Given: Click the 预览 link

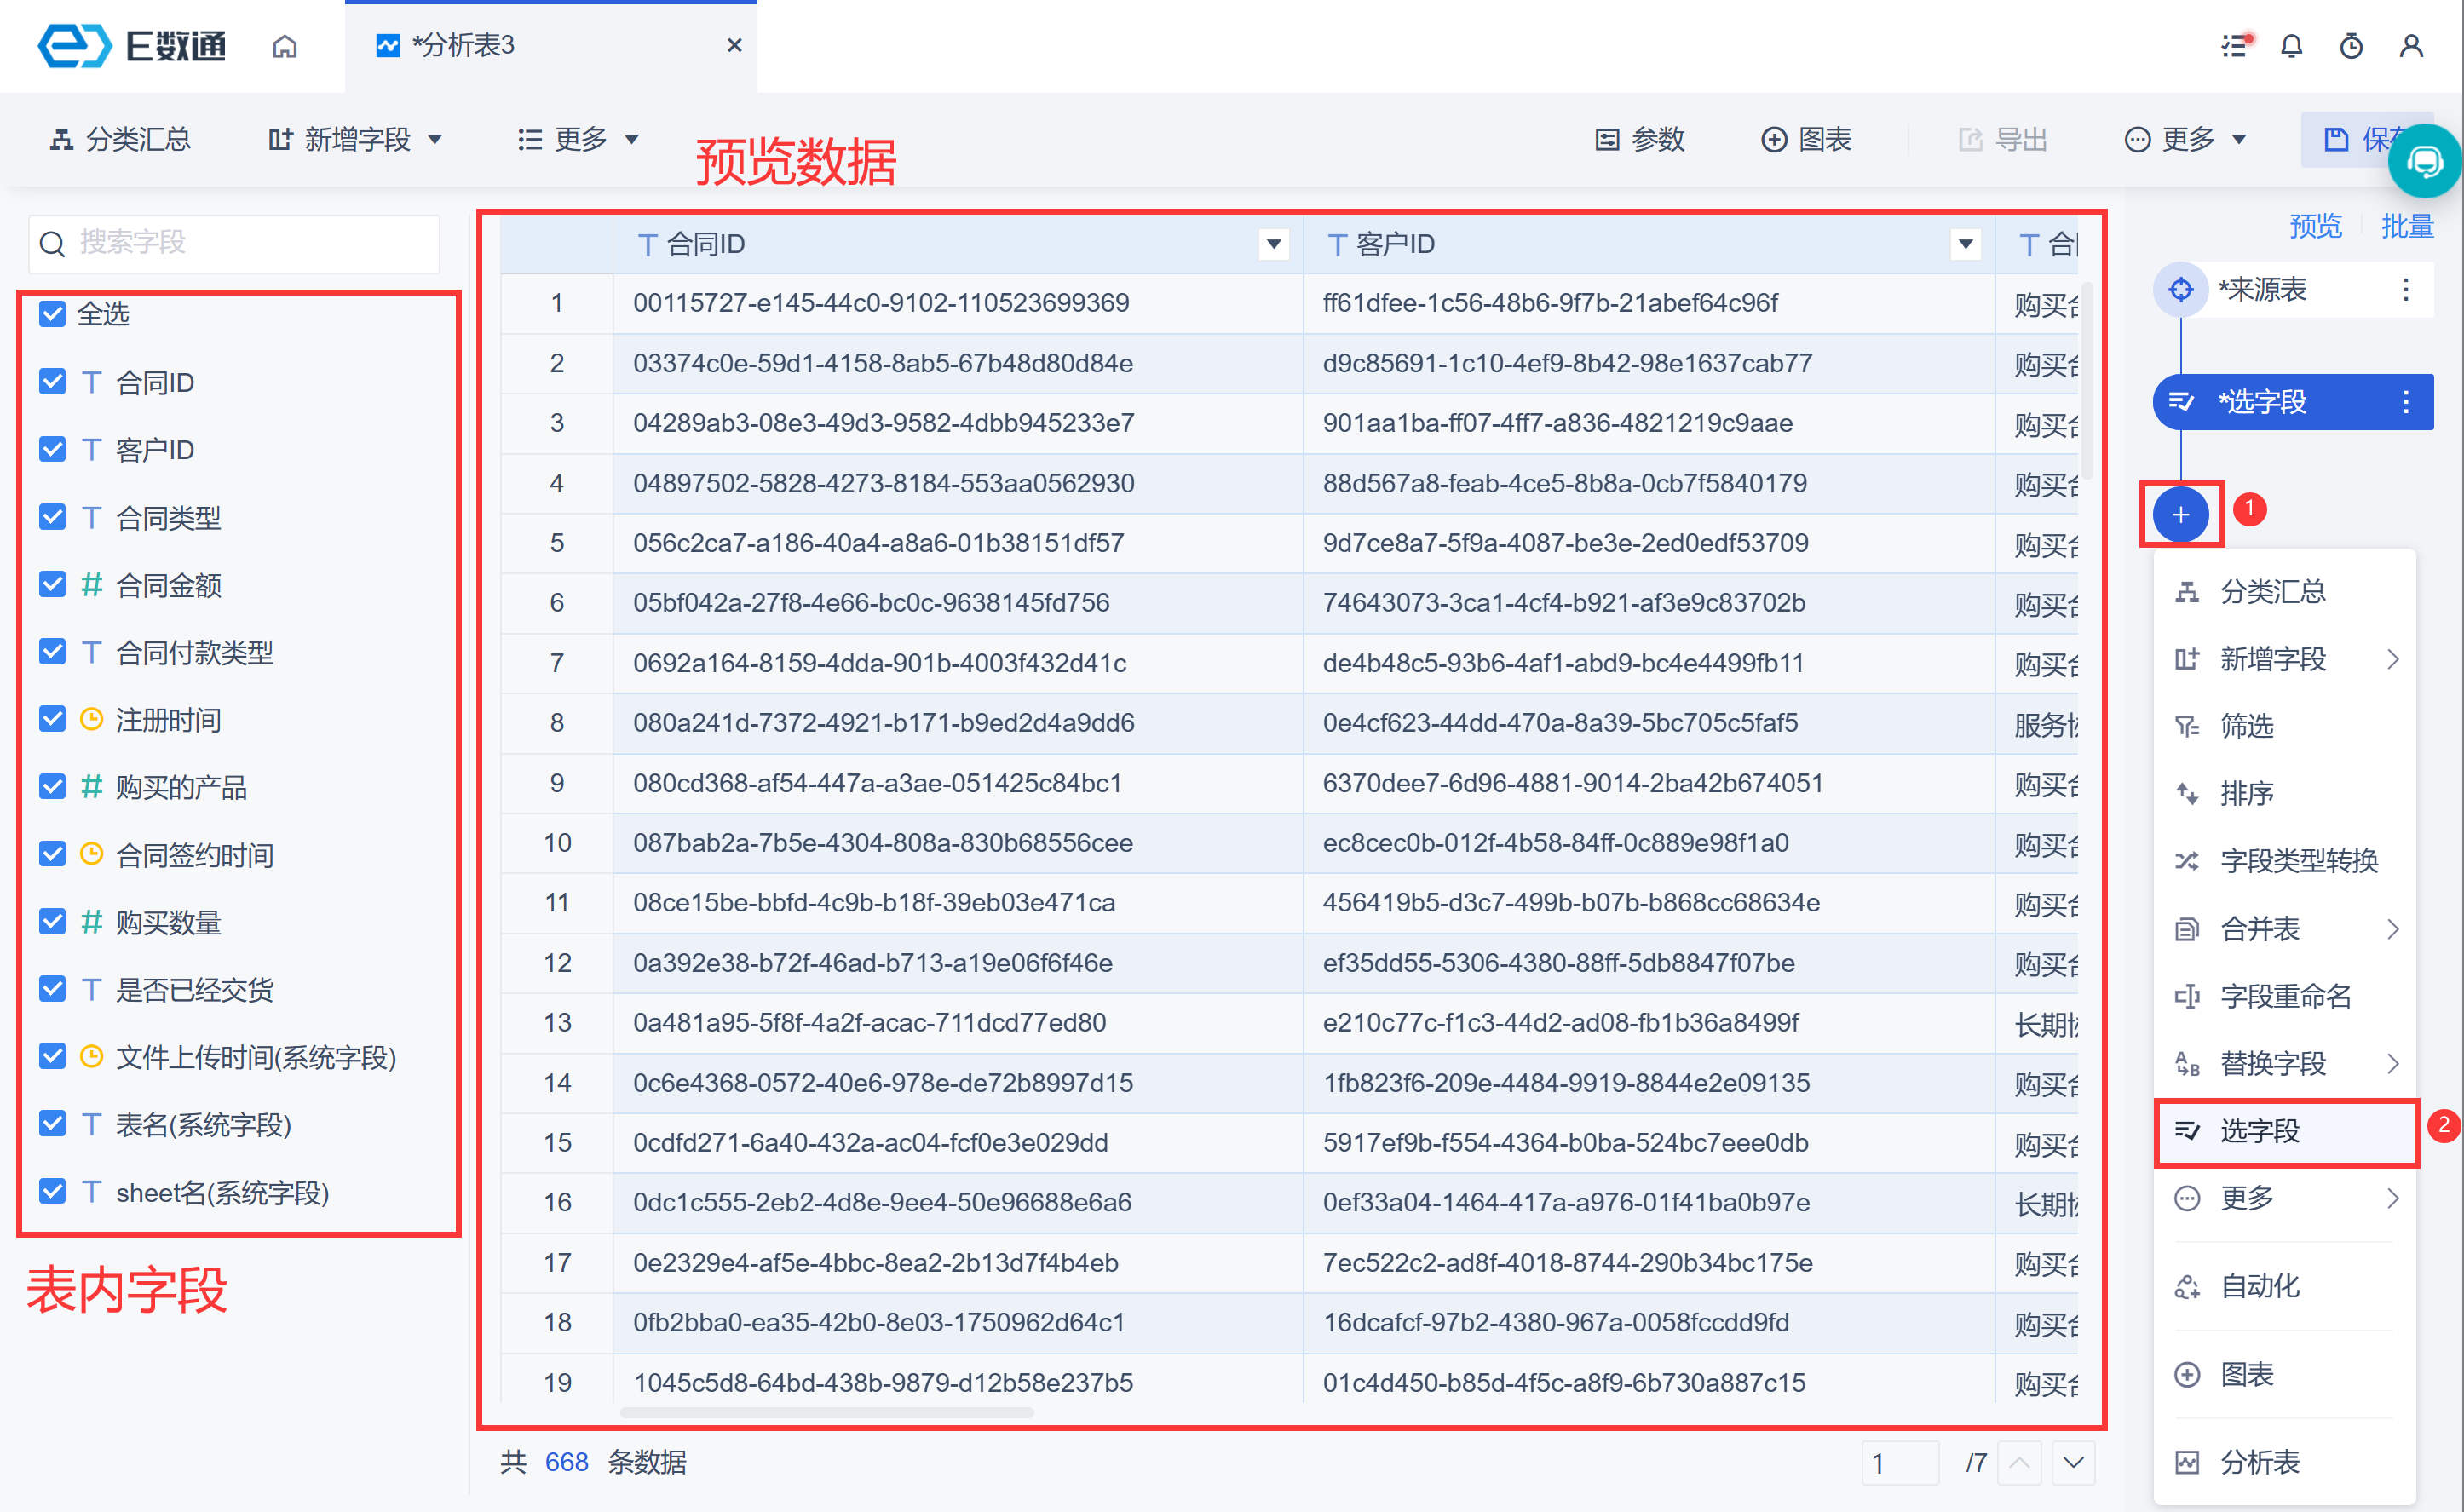Looking at the screenshot, I should [2315, 226].
